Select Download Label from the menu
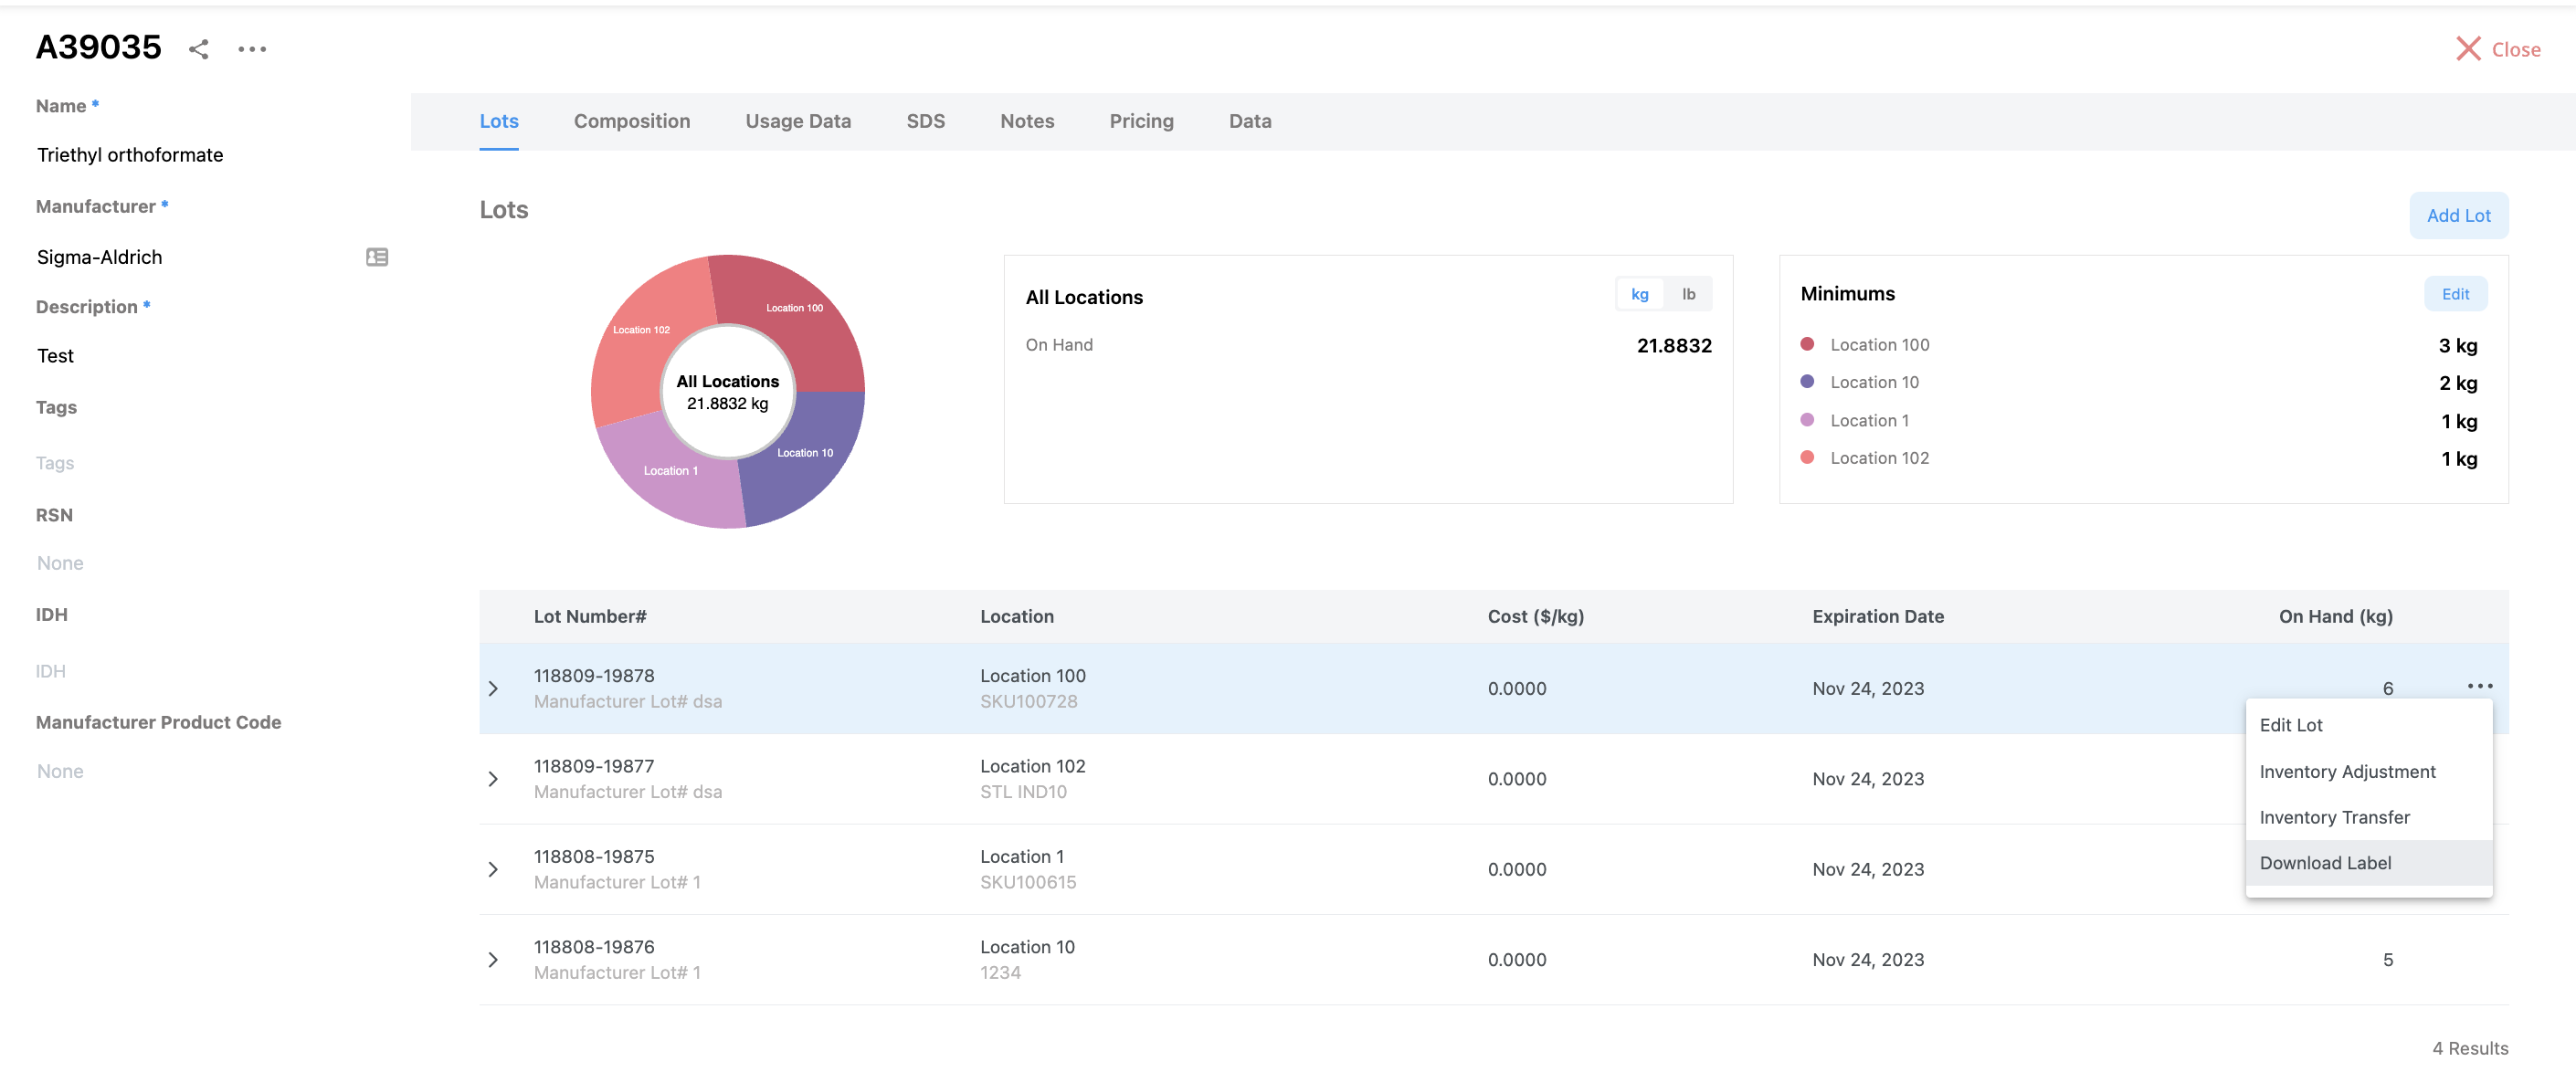The height and width of the screenshot is (1072, 2576). [2325, 863]
